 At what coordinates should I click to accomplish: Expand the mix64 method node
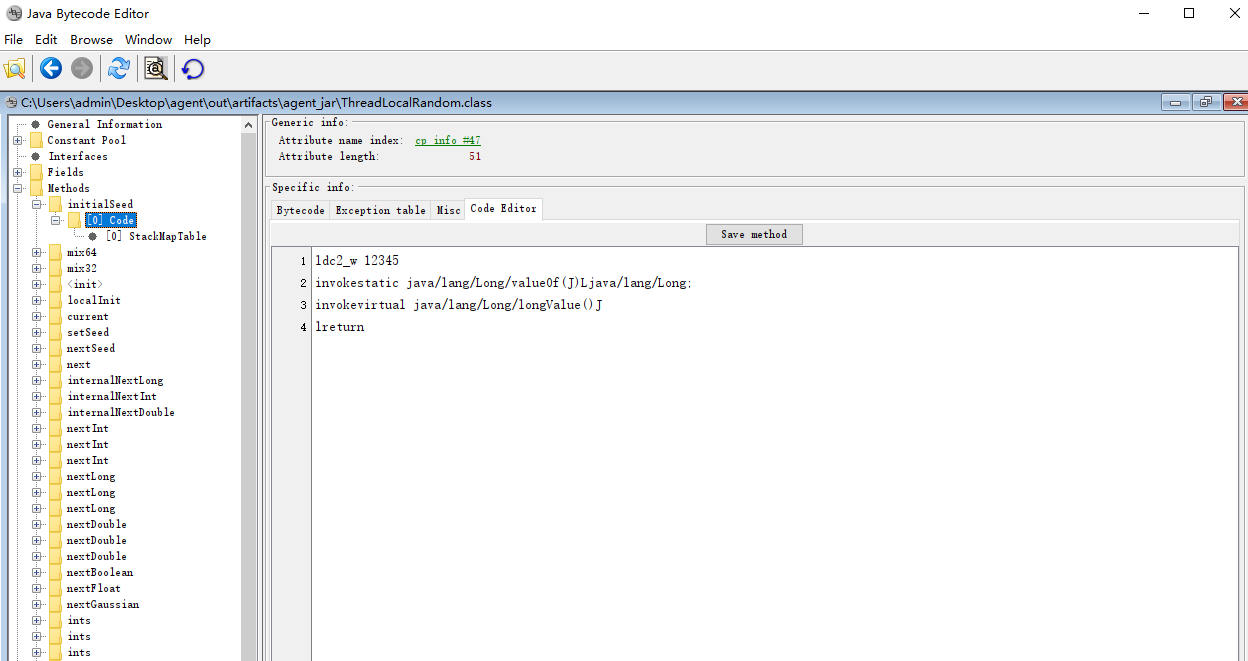tap(37, 252)
